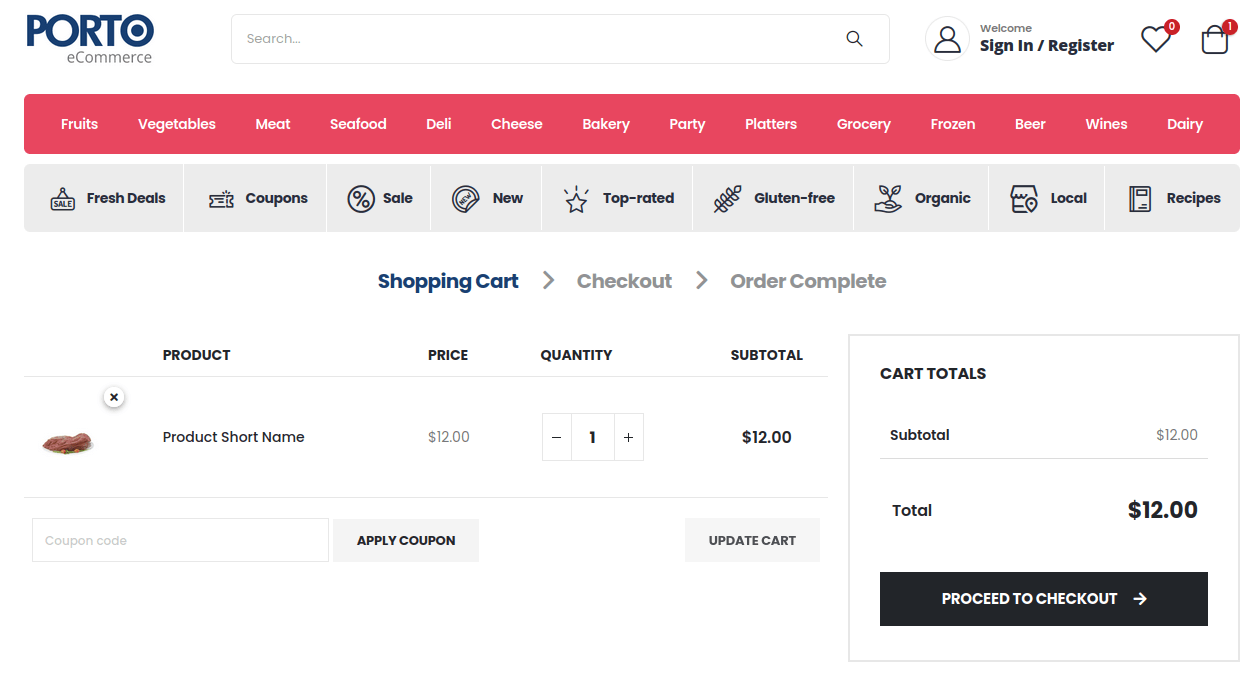Click the user account icon
The image size is (1247, 677).
click(946, 38)
